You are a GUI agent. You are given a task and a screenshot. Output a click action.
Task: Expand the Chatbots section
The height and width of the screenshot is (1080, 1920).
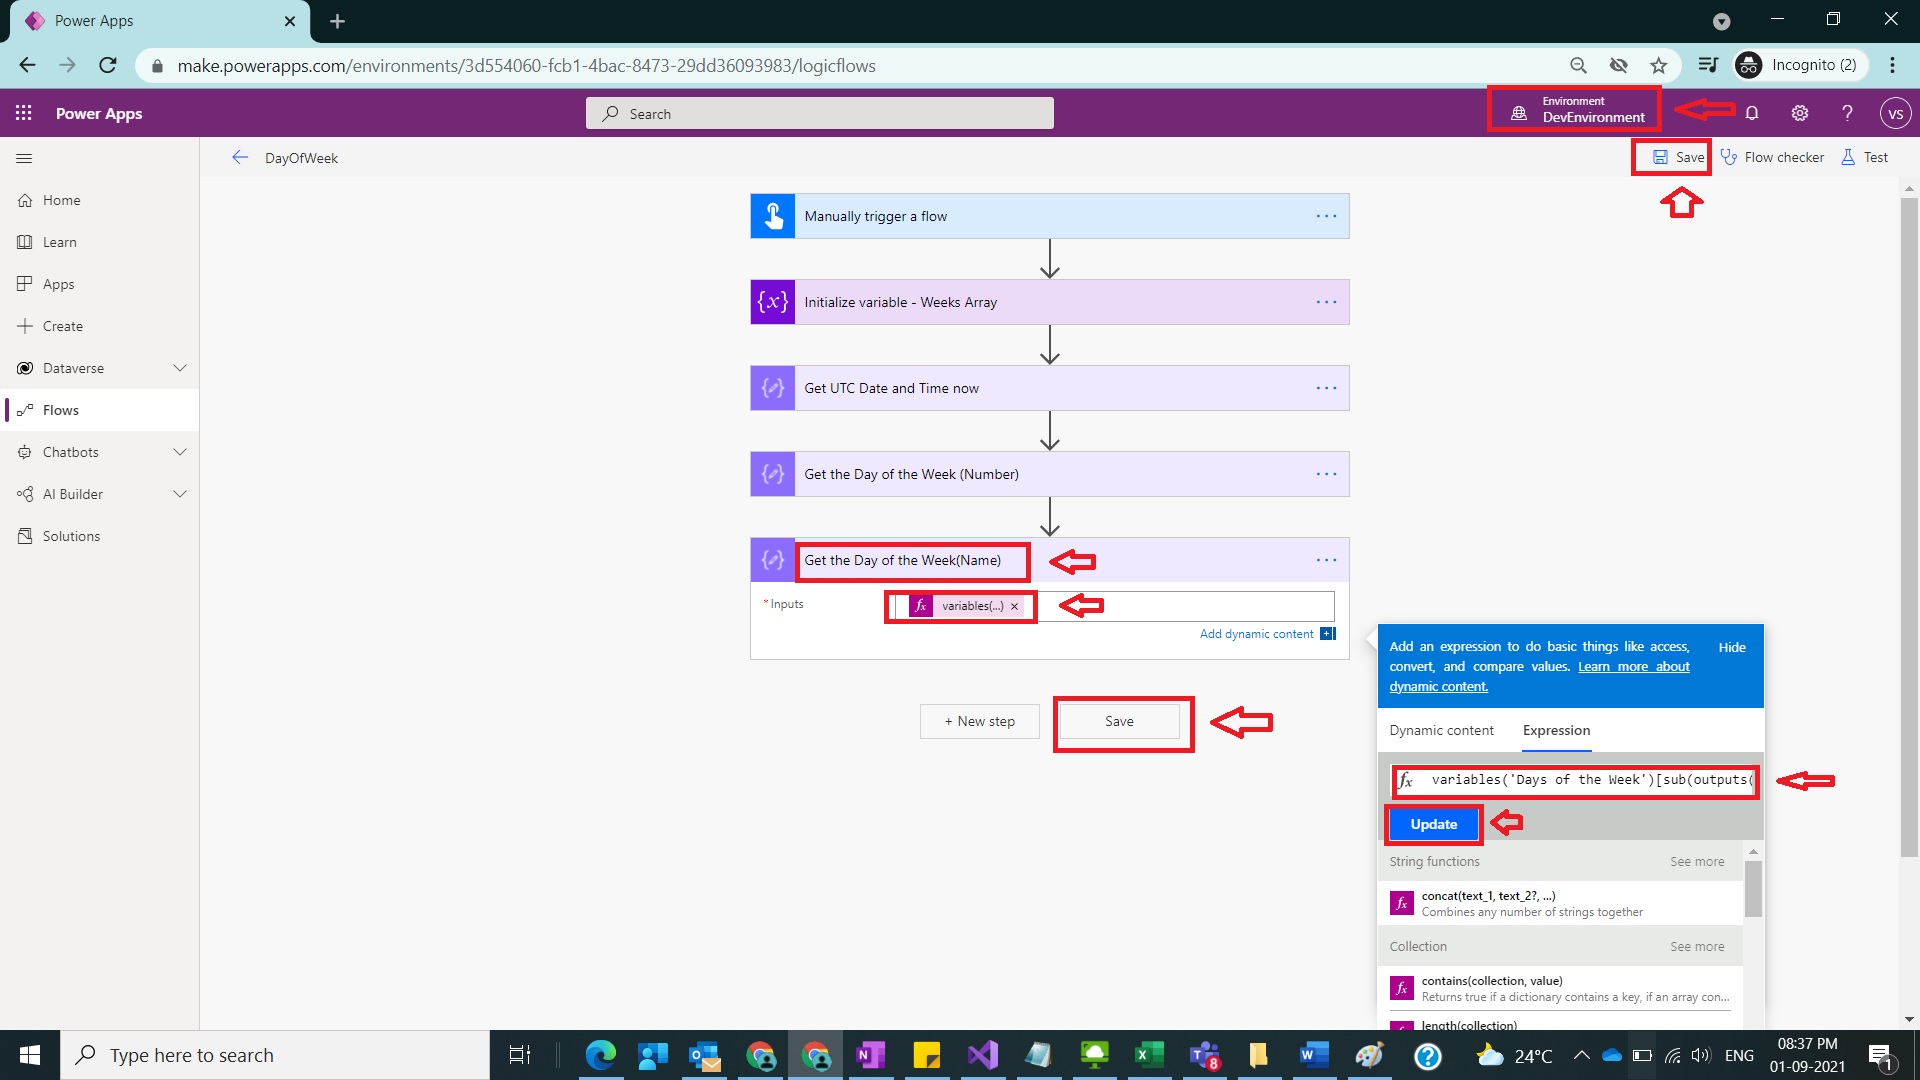[180, 452]
